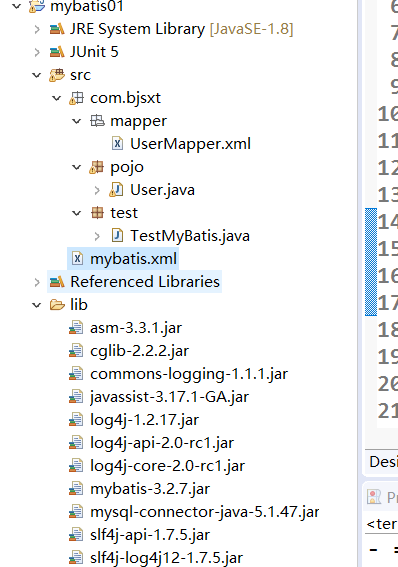
Task: Select slf4j-api-1.7.5.jar
Action: [x=150, y=535]
